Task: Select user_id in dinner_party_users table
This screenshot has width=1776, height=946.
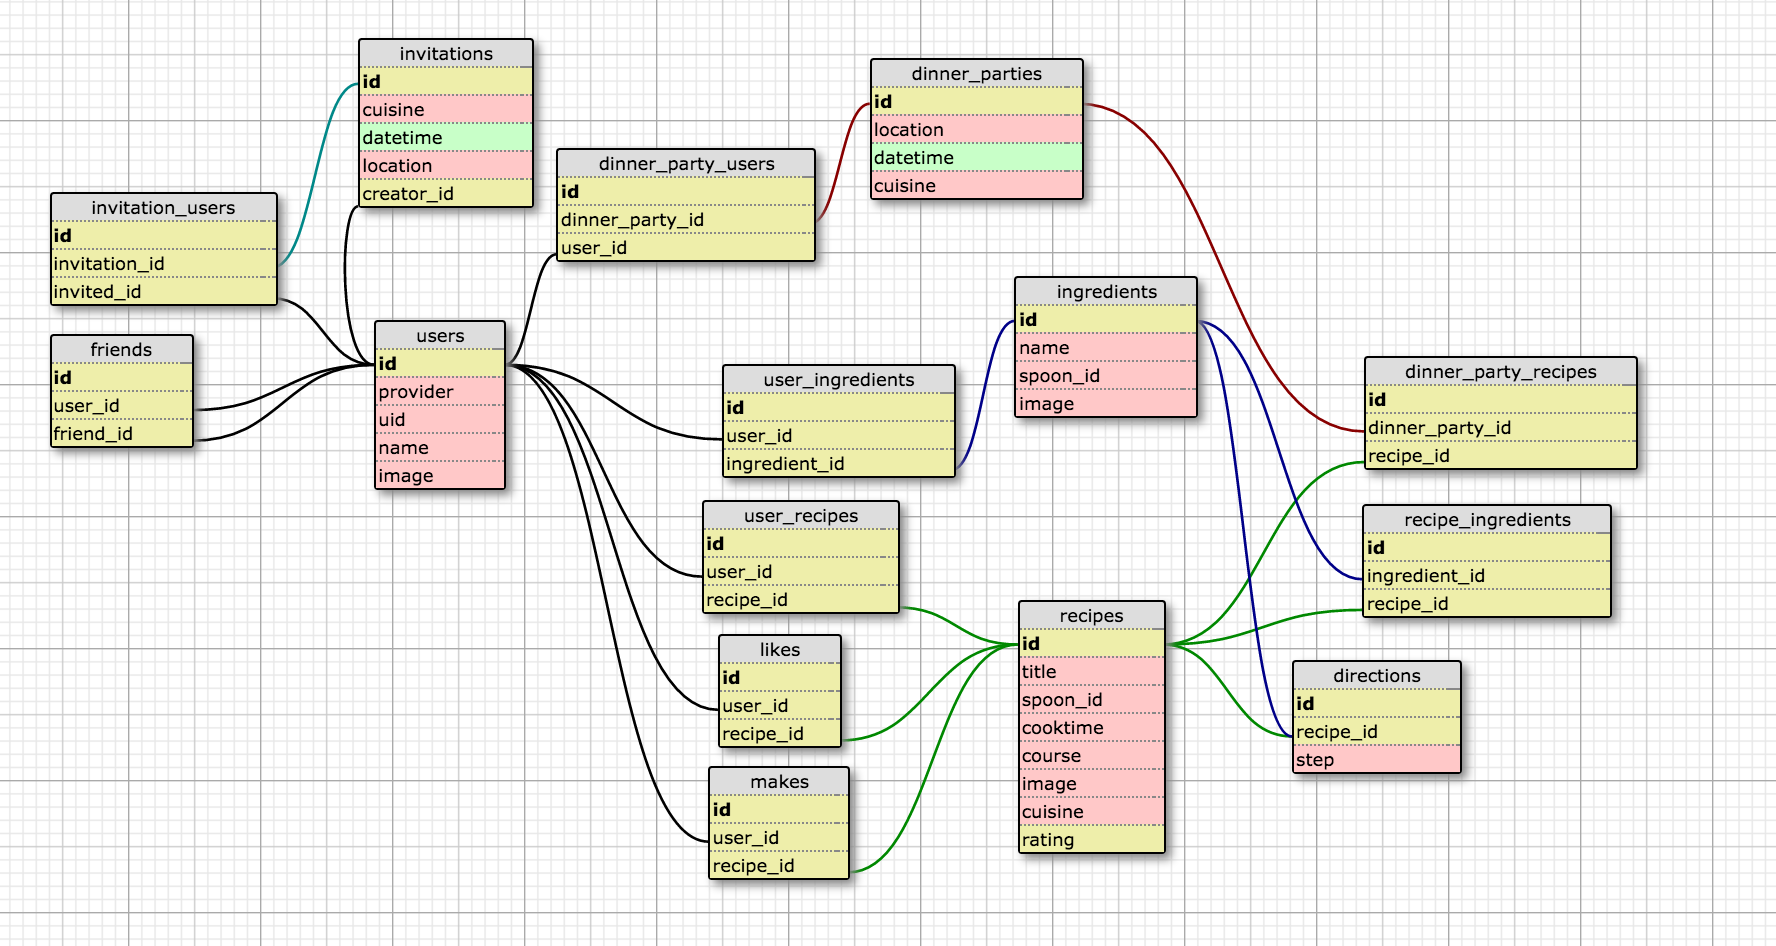Action: point(686,248)
